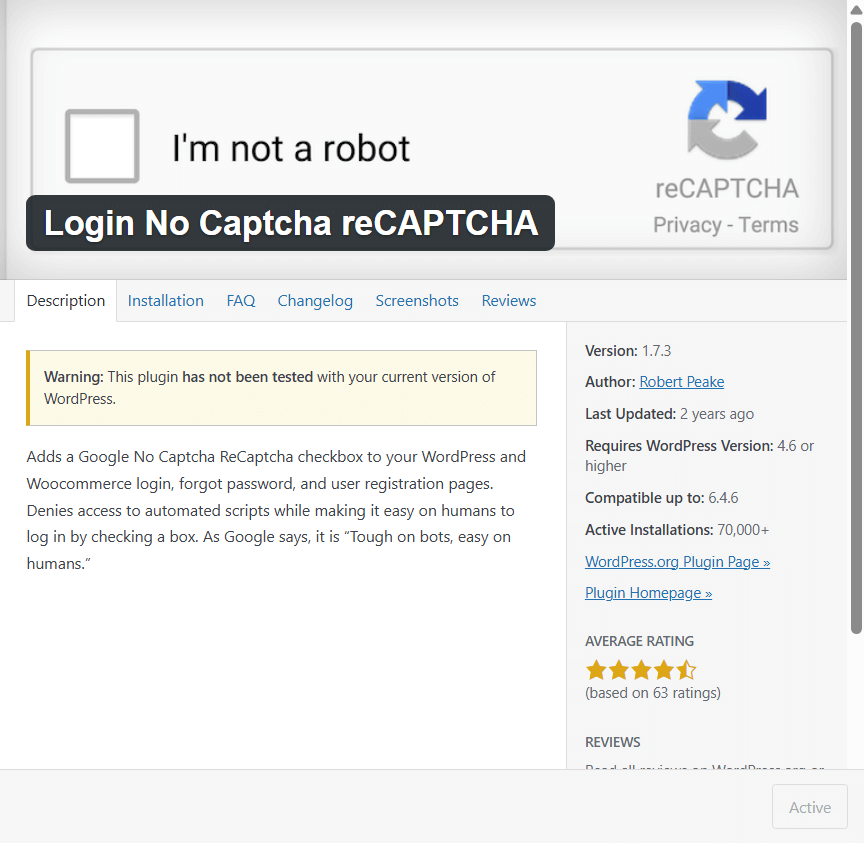The image size is (864, 843).
Task: Click the Login No Captcha reCAPTCHA title
Action: [290, 223]
